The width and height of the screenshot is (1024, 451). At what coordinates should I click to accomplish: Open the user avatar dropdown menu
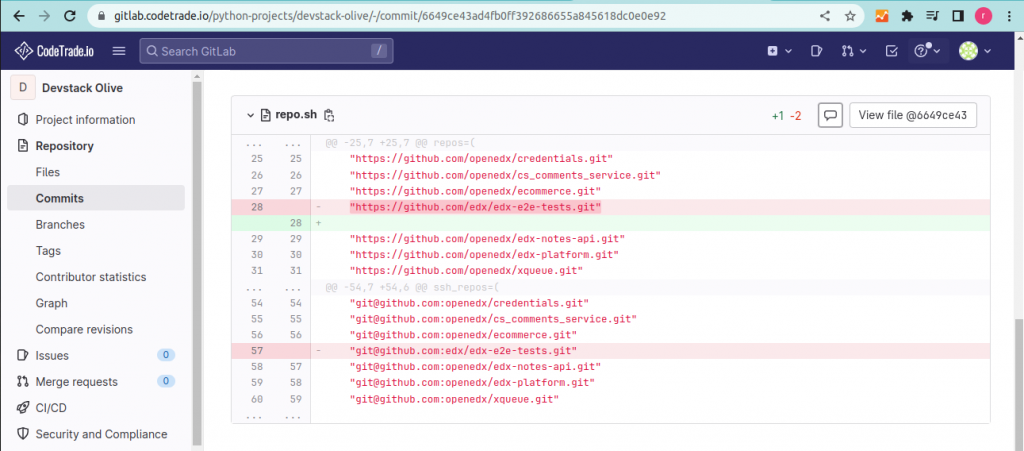[974, 51]
